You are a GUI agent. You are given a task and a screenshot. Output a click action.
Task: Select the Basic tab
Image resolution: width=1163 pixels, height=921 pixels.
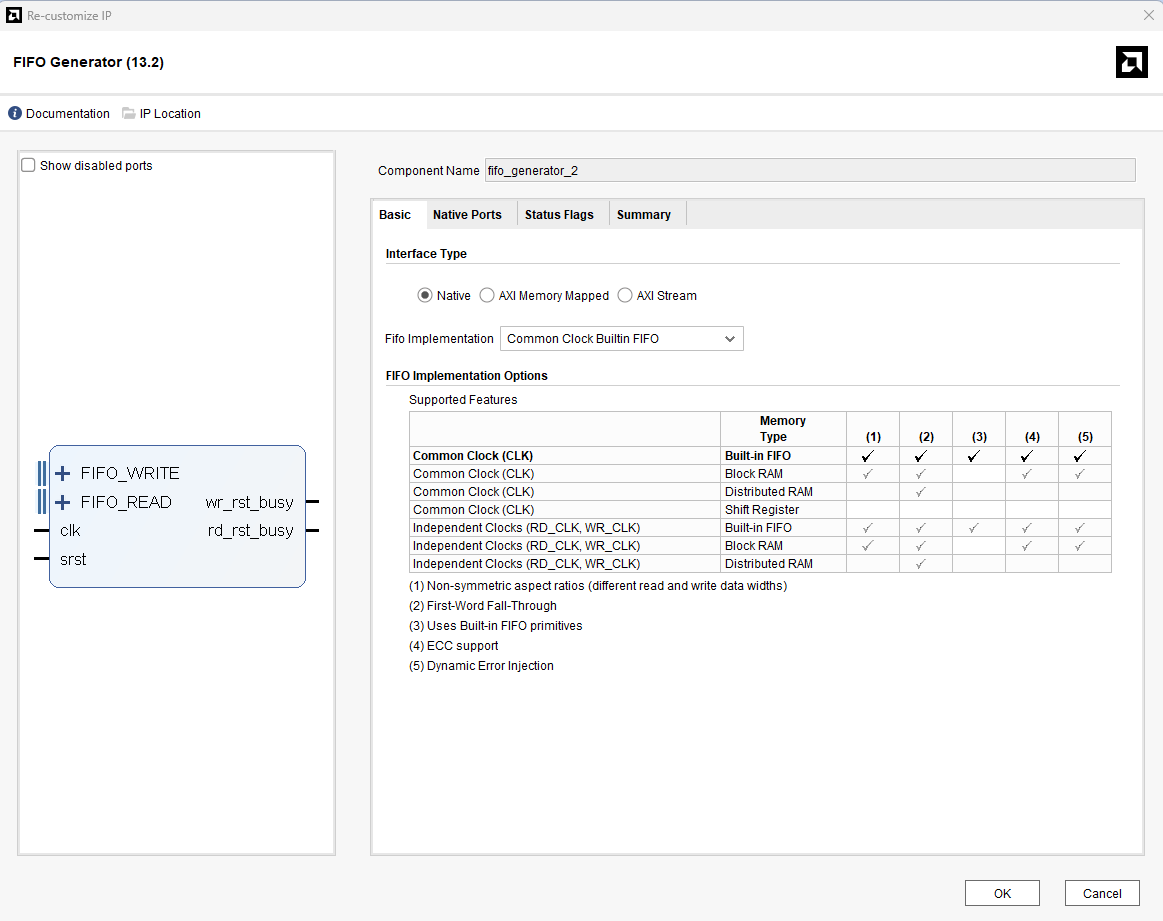pyautogui.click(x=395, y=215)
